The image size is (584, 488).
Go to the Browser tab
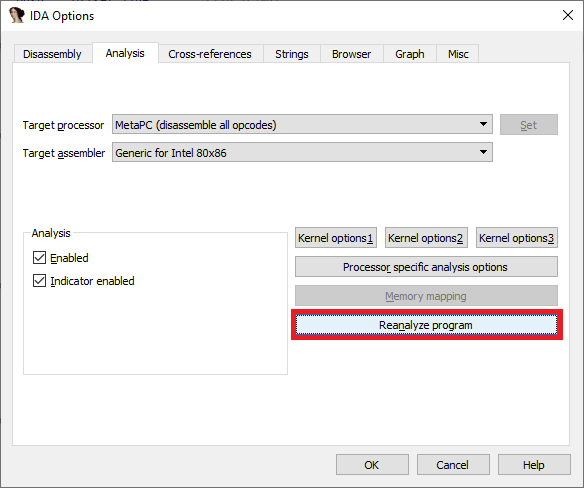[351, 54]
